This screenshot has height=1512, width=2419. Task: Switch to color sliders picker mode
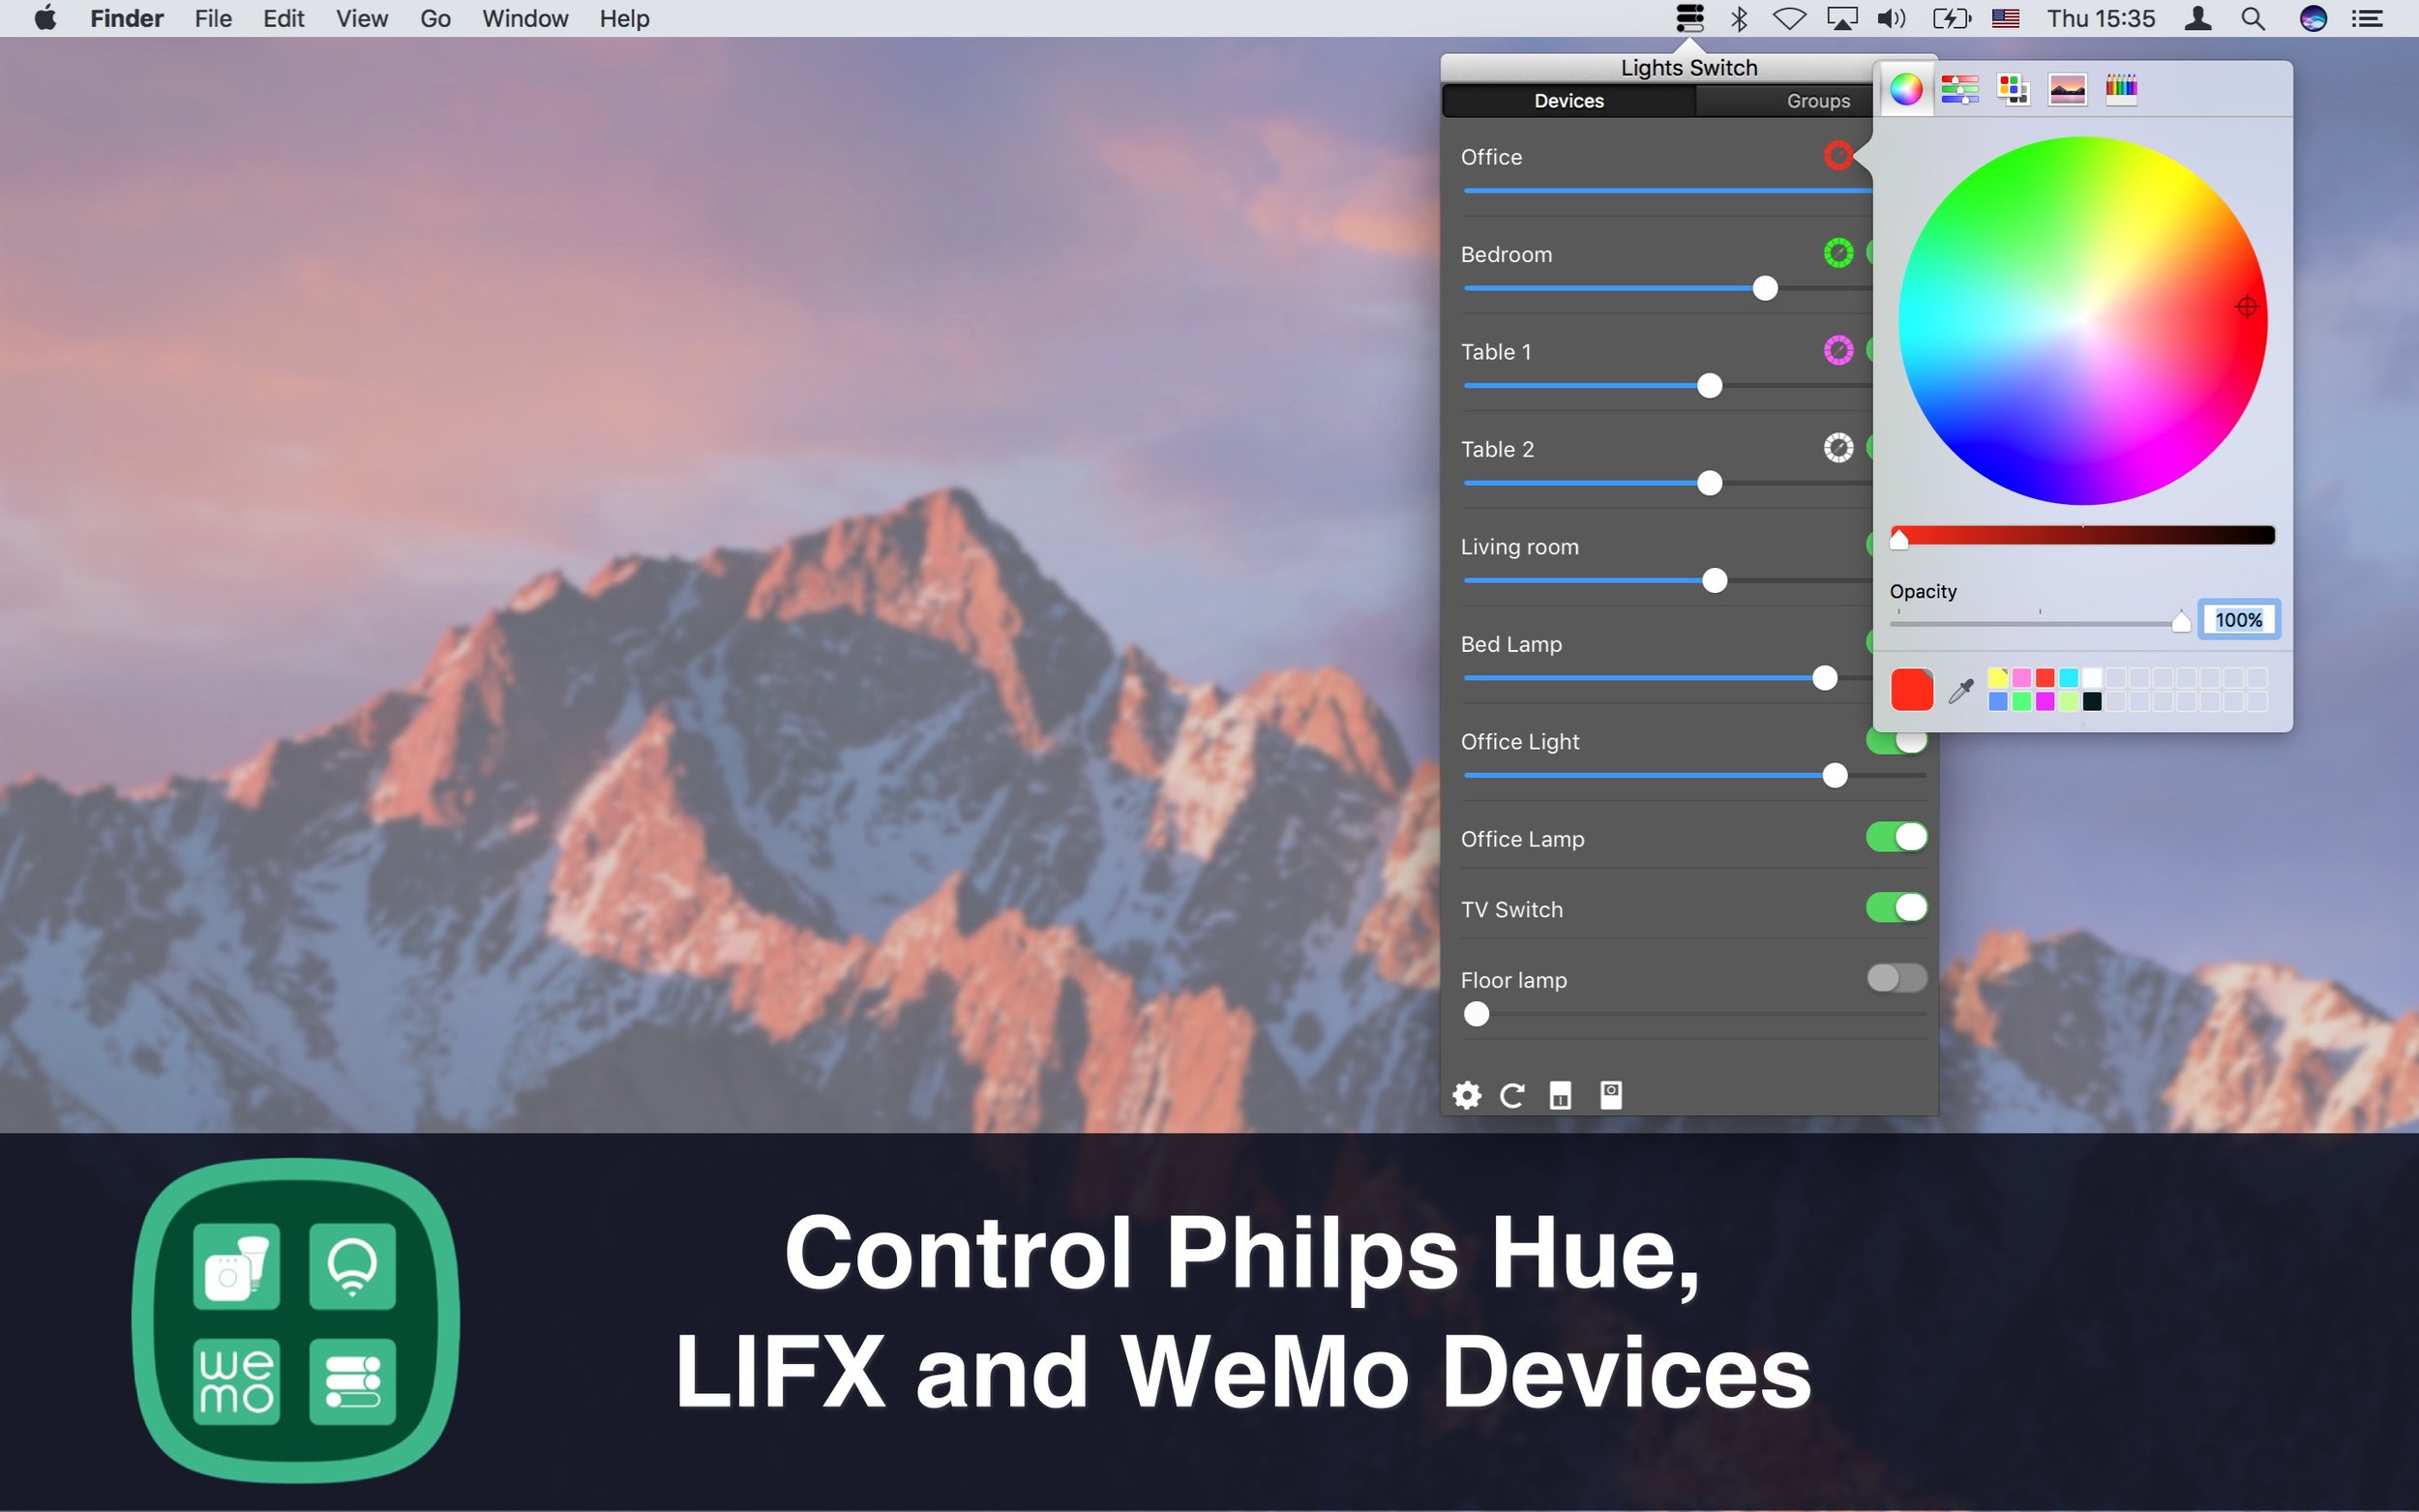(1959, 89)
